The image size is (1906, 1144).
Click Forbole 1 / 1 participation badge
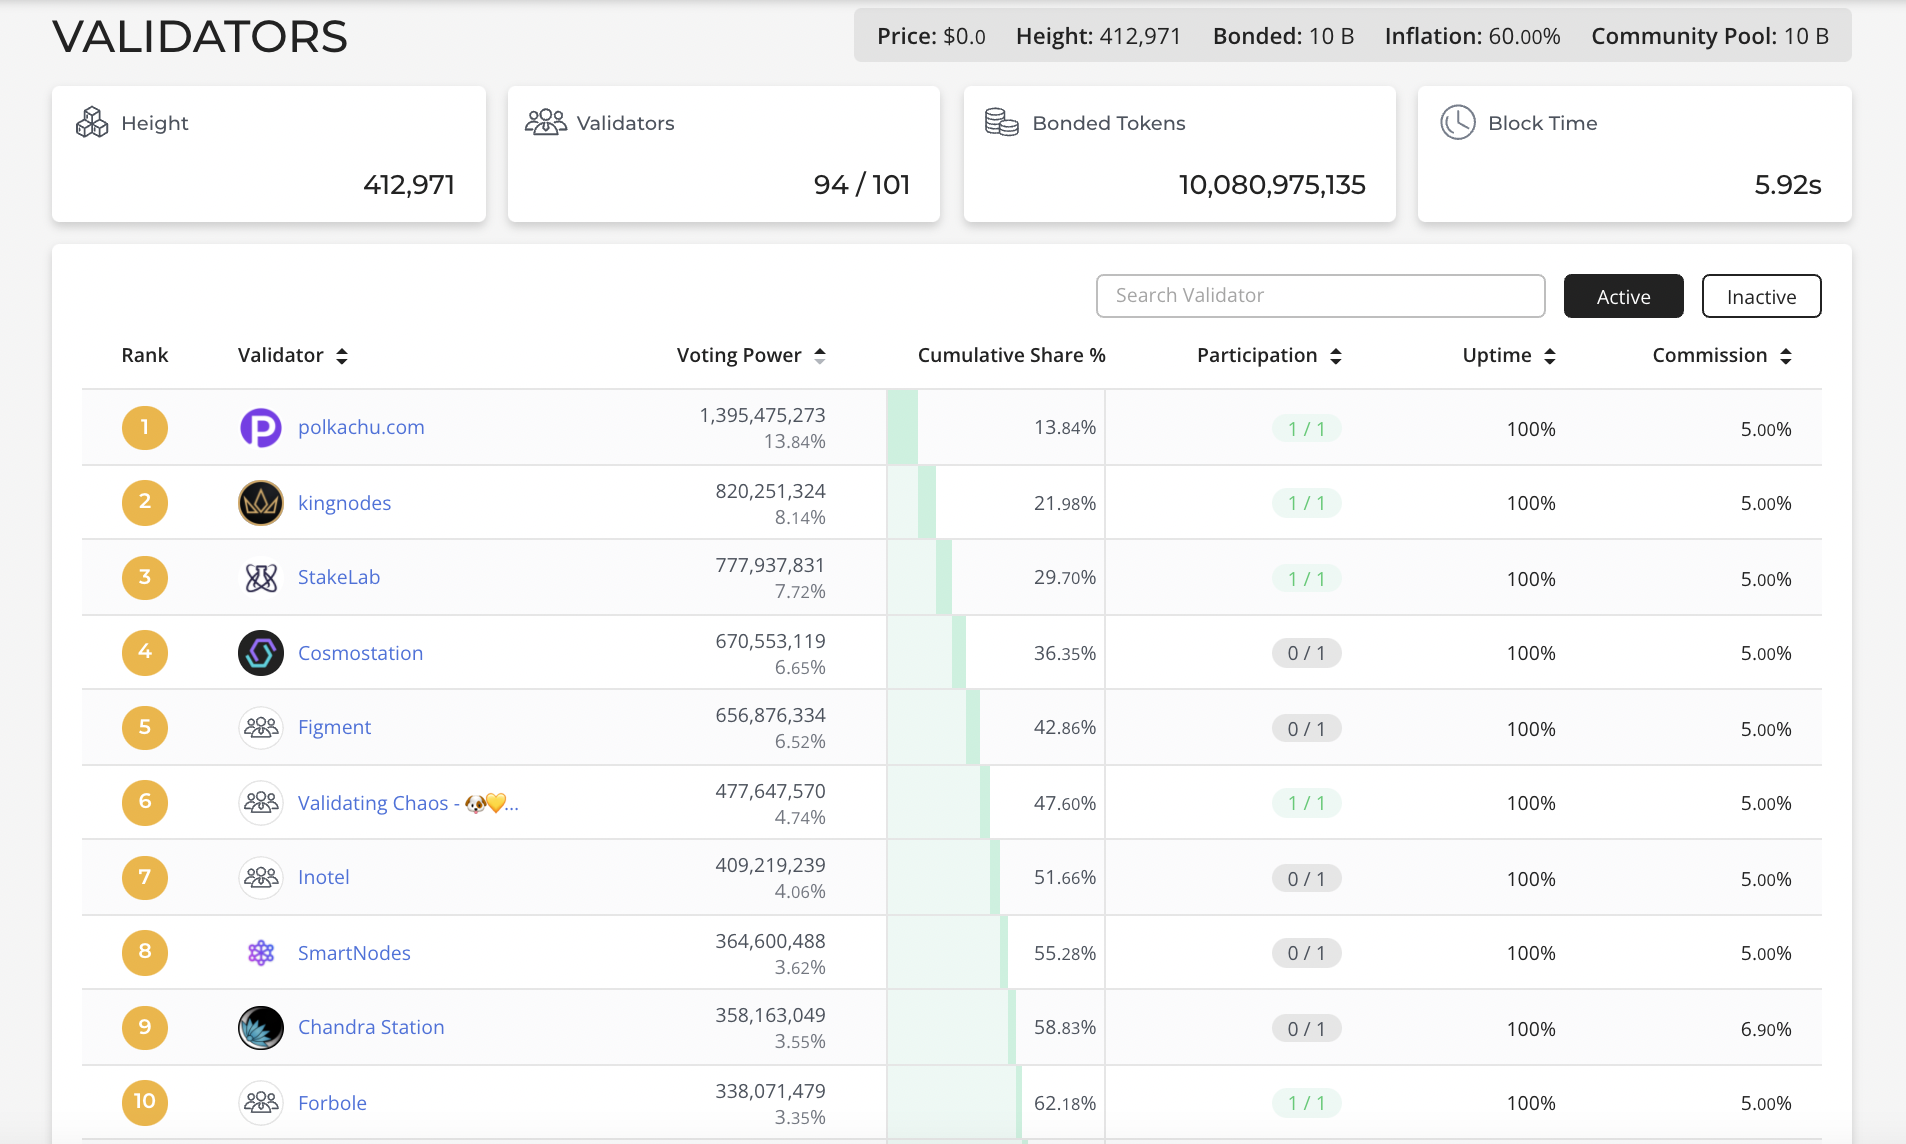pos(1306,1103)
